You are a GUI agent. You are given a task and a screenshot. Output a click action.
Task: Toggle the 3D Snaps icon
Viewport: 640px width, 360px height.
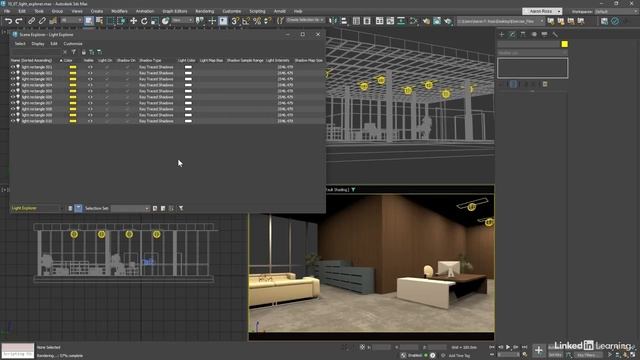[235, 21]
